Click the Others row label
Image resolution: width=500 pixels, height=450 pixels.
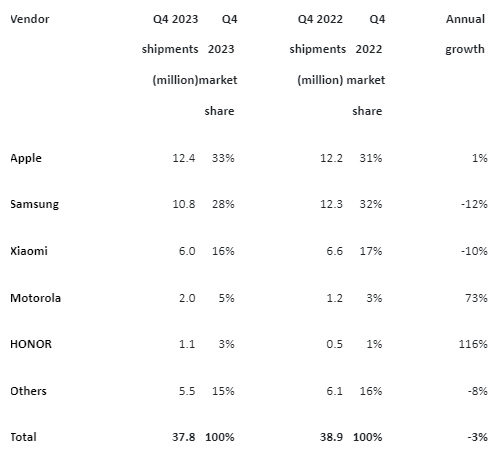[x=28, y=391]
